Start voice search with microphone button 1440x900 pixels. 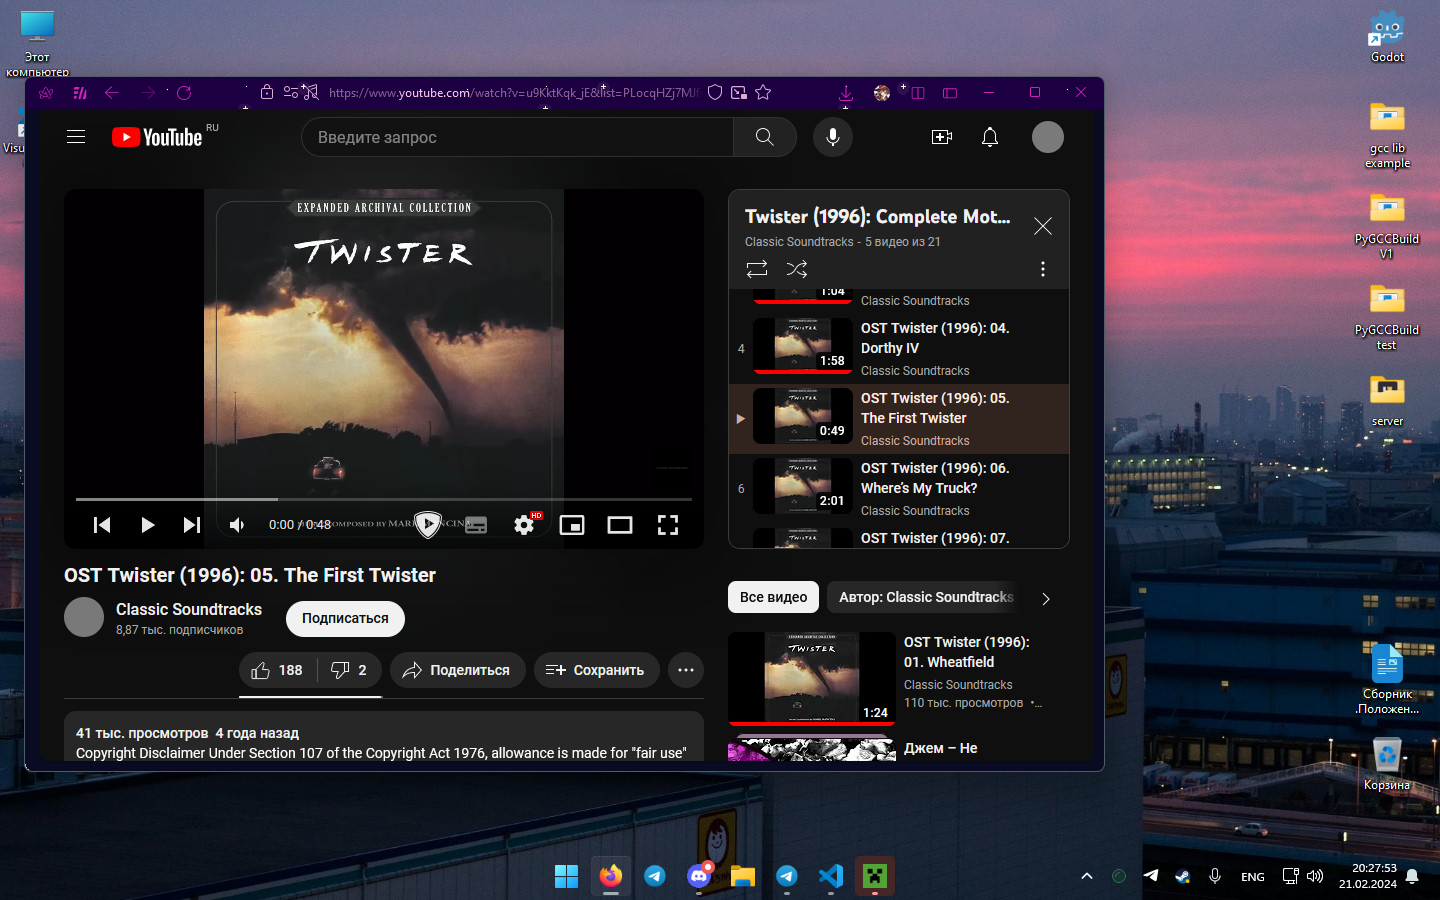click(x=833, y=137)
